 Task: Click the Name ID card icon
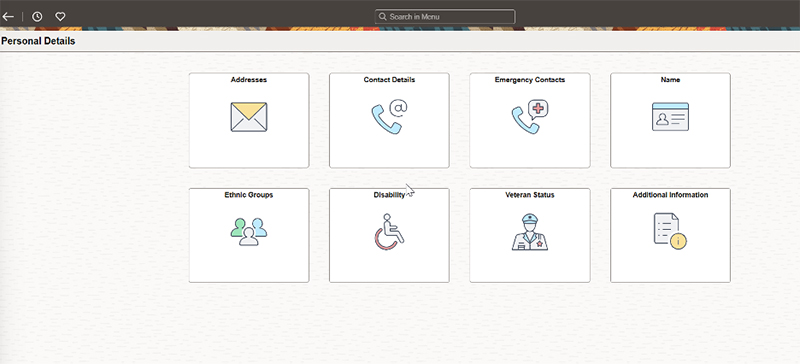click(x=670, y=117)
